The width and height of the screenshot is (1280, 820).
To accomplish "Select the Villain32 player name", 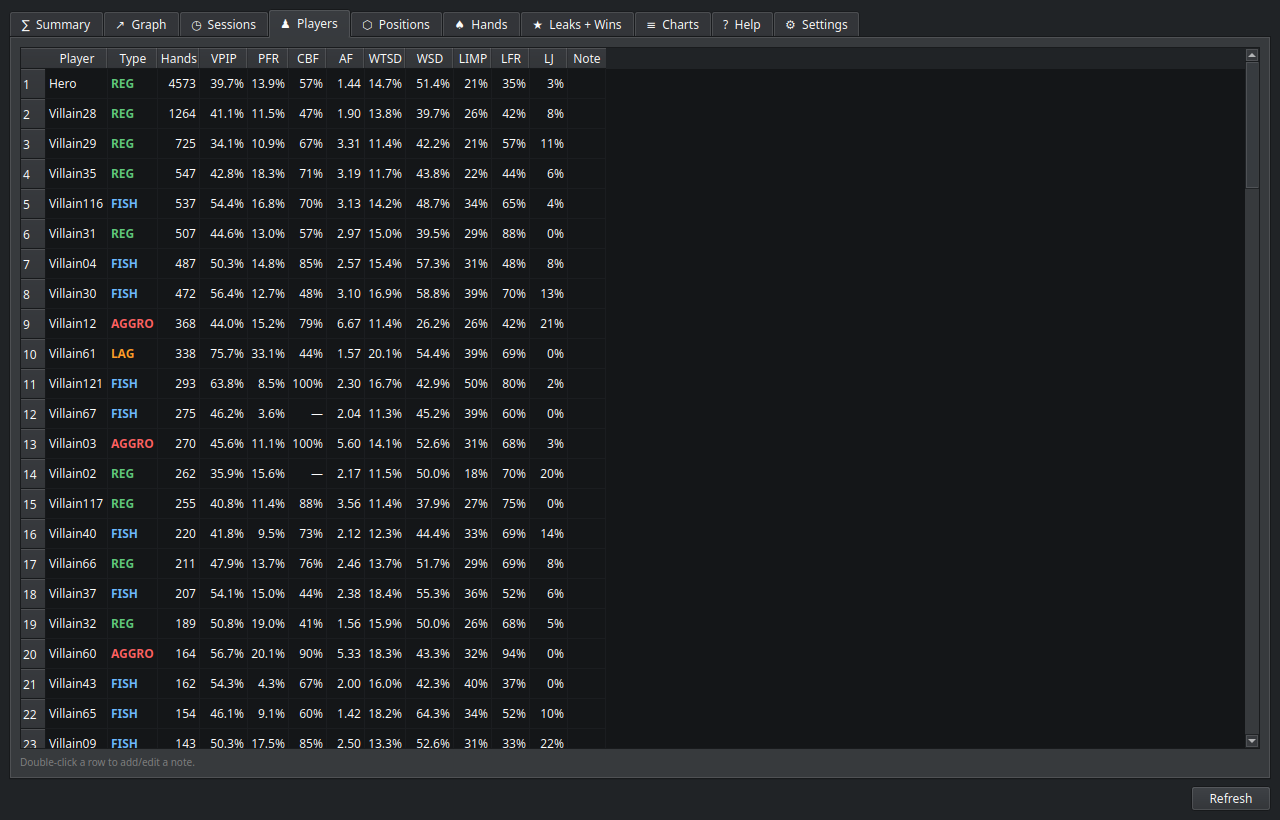I will coord(72,624).
